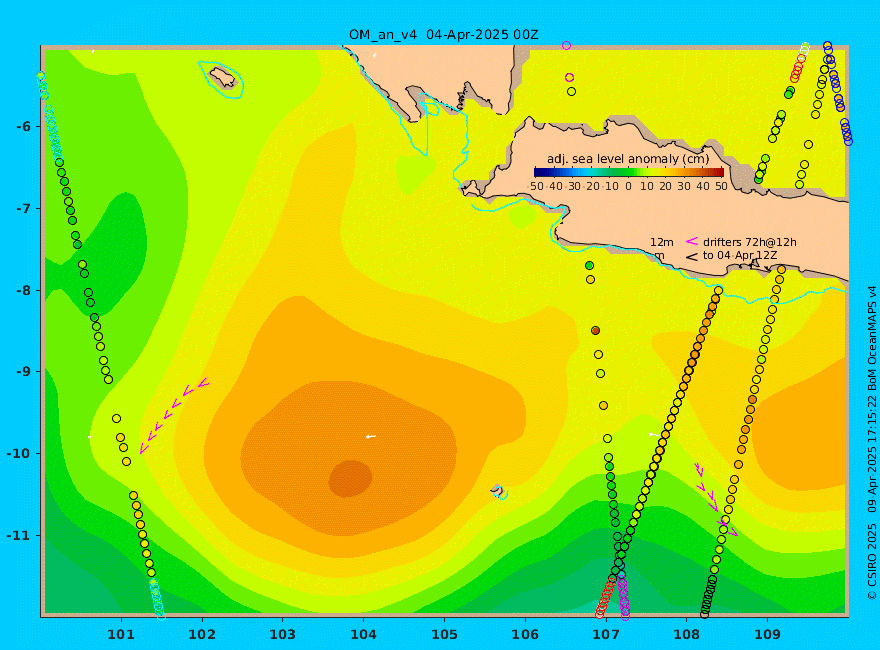Screen dimensions: 880x650
Task: Click the map title OM_an_v4 04-Apr-2025 00Z
Action: coord(443,35)
